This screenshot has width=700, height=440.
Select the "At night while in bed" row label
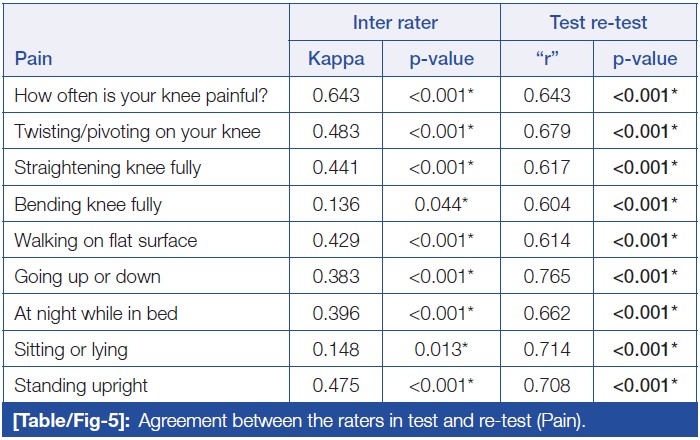(x=96, y=314)
